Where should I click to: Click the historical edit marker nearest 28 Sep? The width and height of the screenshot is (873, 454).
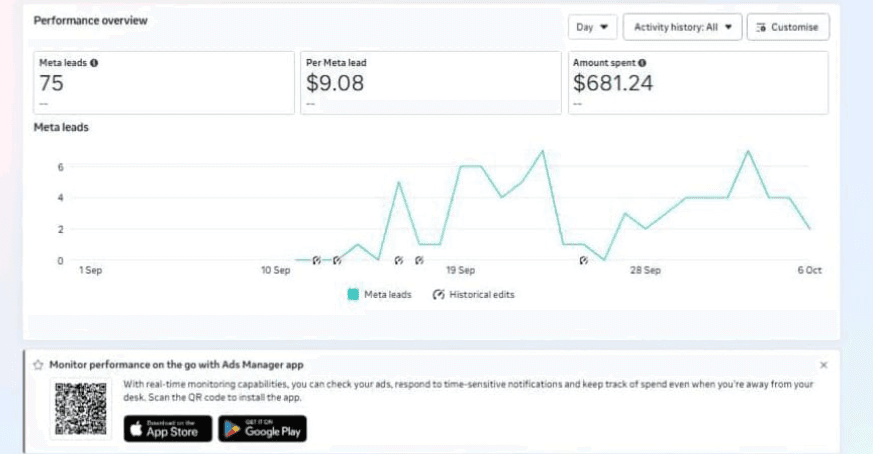[583, 260]
